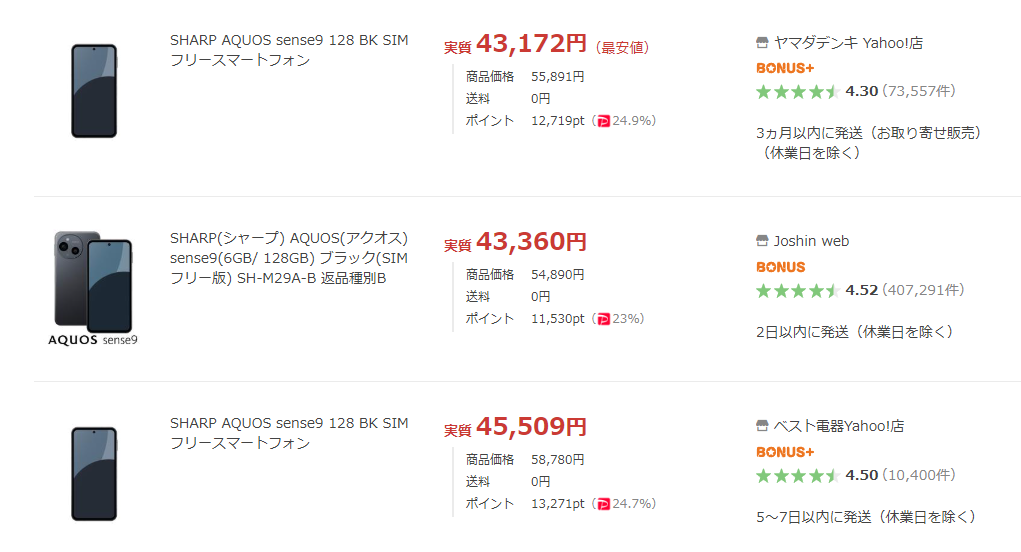Open the first SHARP AQUOS sense9 128 BK title

(289, 50)
